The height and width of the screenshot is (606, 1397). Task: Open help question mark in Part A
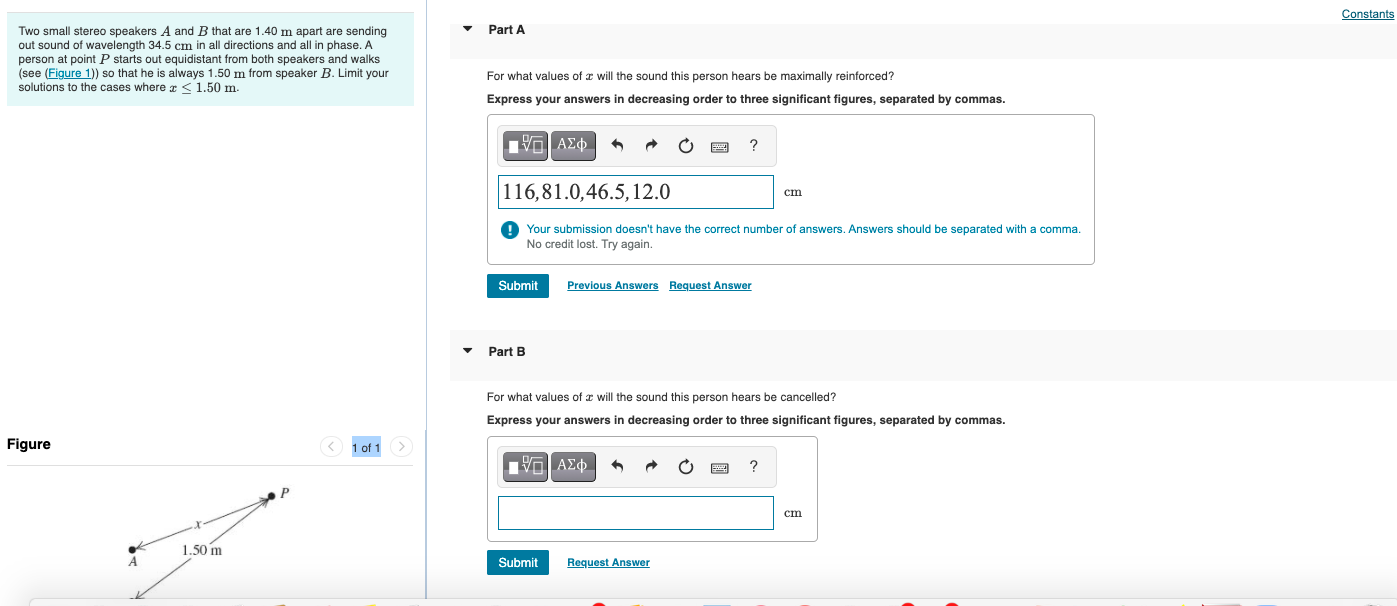pyautogui.click(x=753, y=146)
